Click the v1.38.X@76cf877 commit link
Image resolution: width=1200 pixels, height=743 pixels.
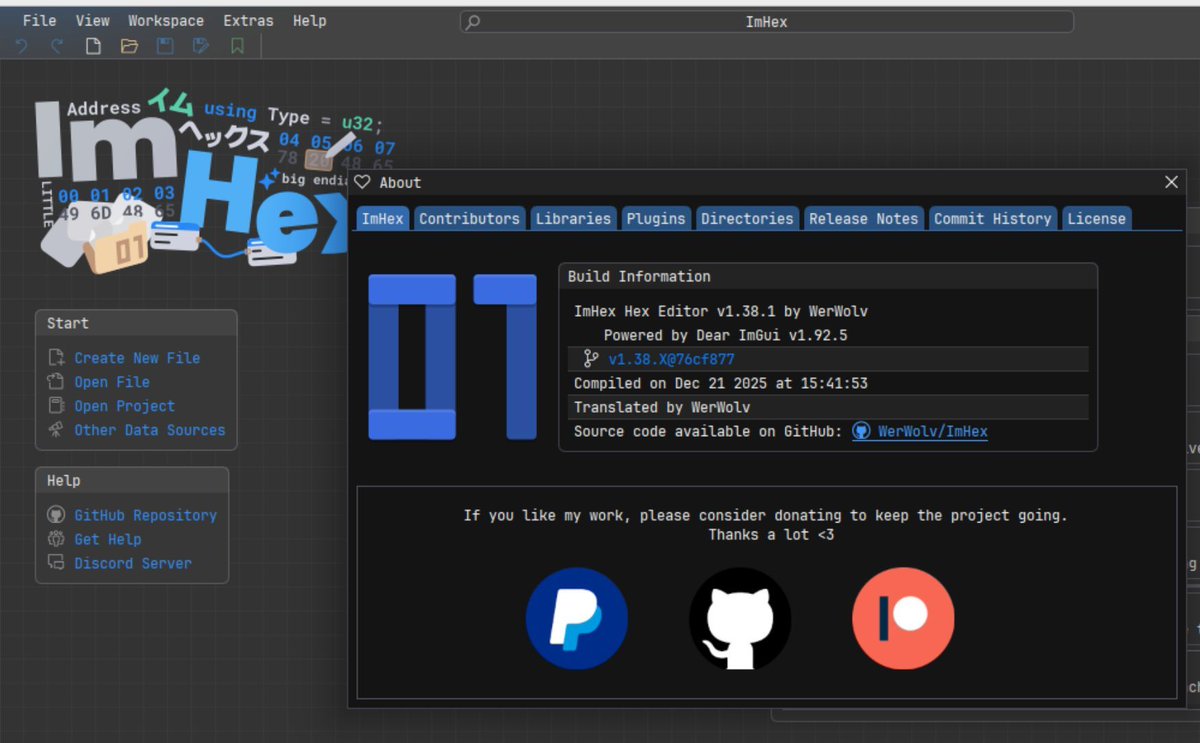point(671,359)
